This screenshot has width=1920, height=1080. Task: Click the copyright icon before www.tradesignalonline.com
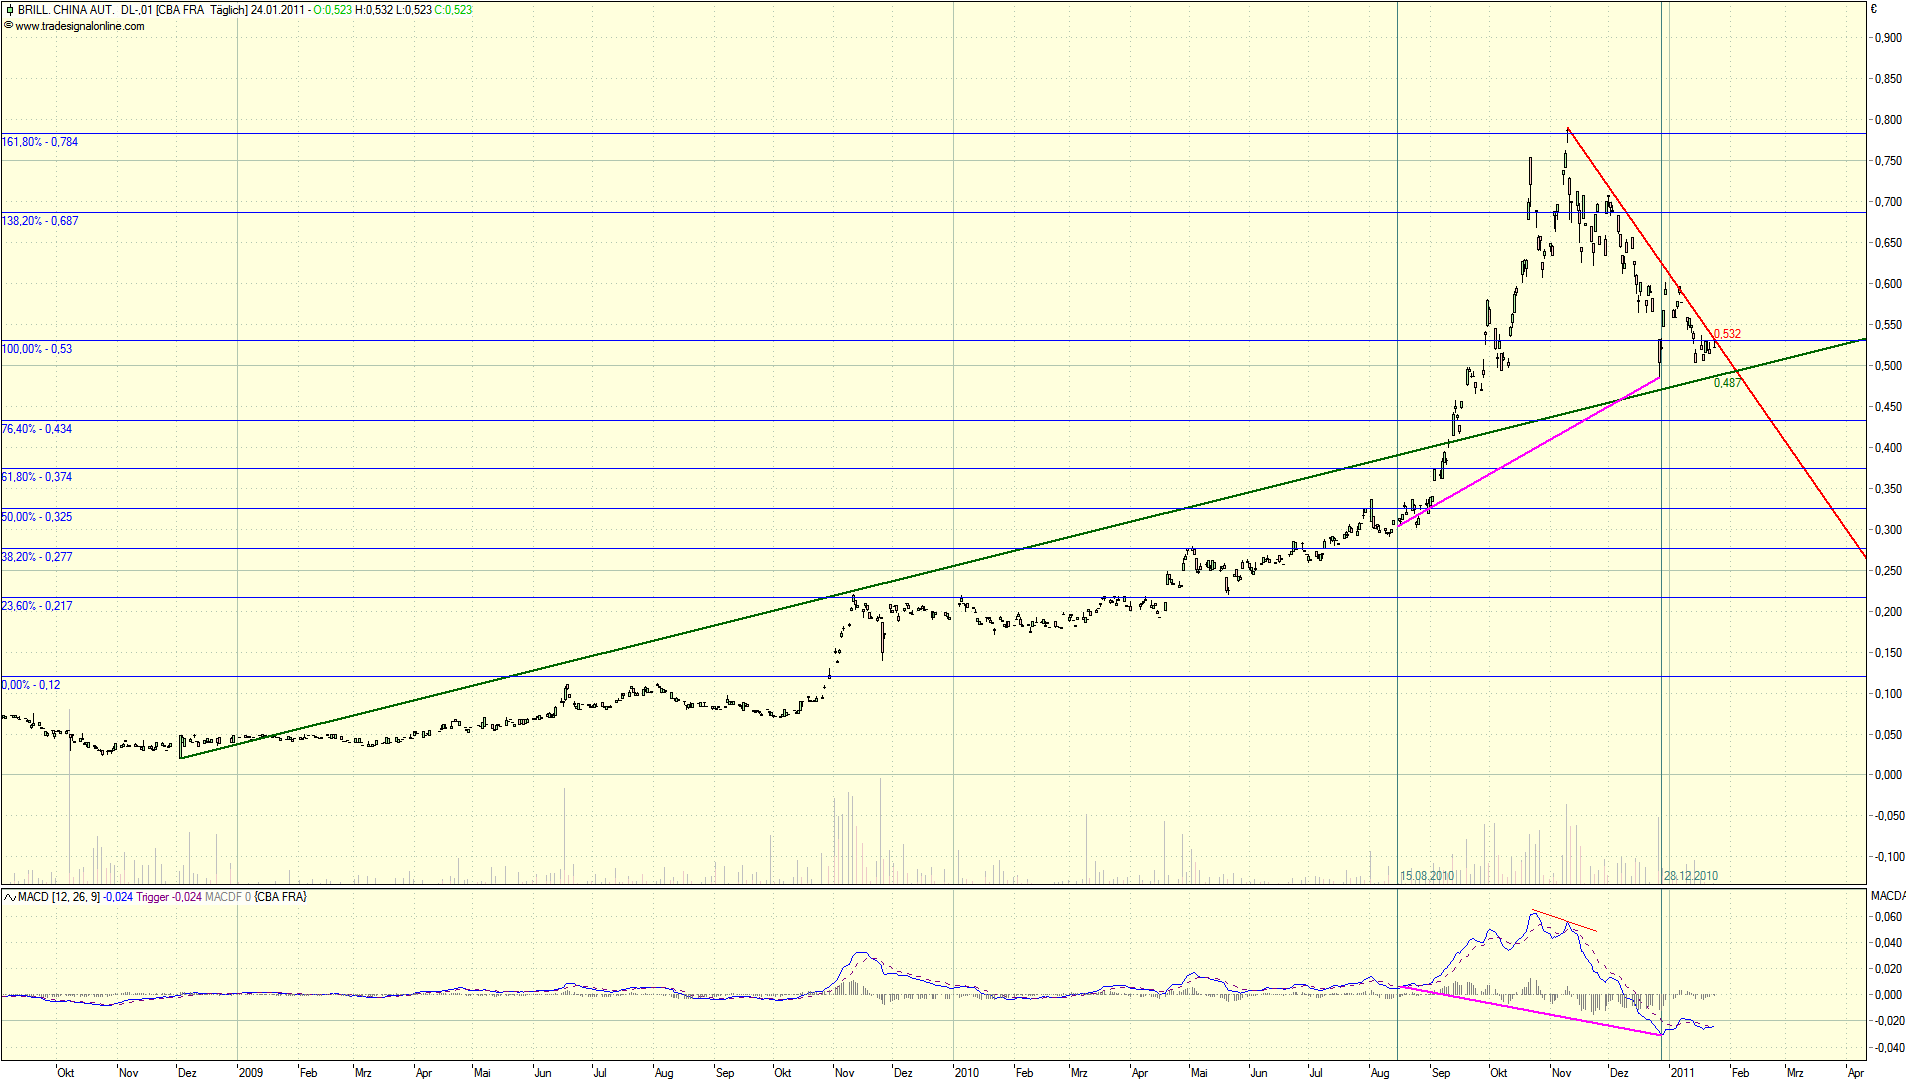pos(8,26)
